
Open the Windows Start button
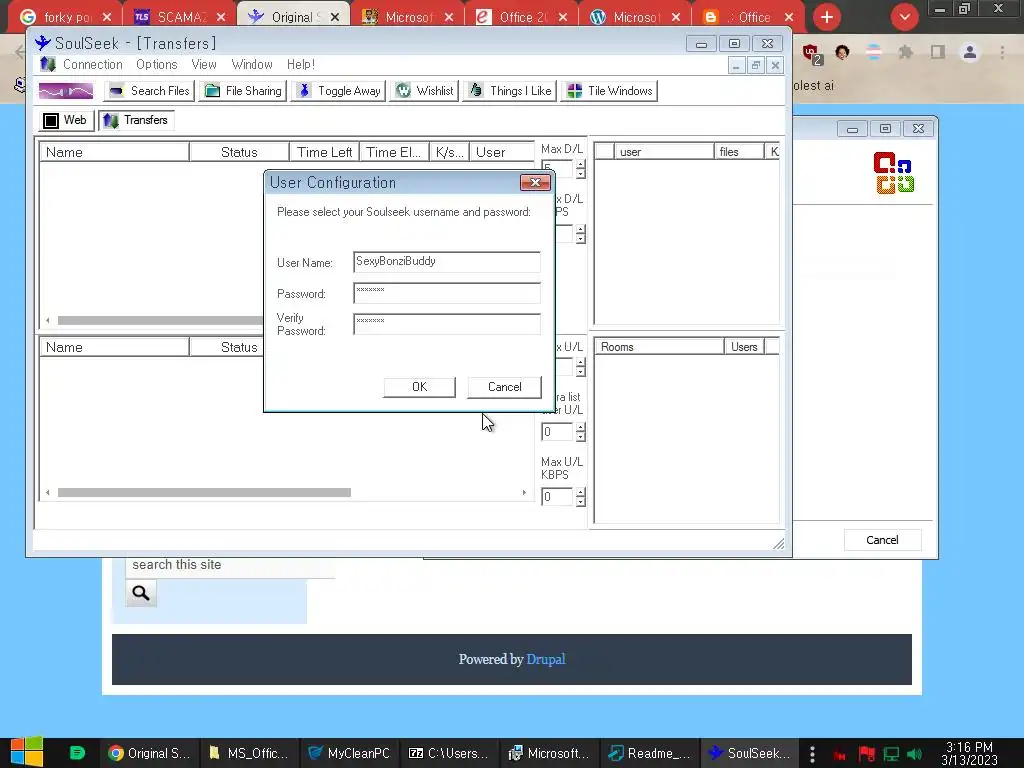tap(27, 752)
